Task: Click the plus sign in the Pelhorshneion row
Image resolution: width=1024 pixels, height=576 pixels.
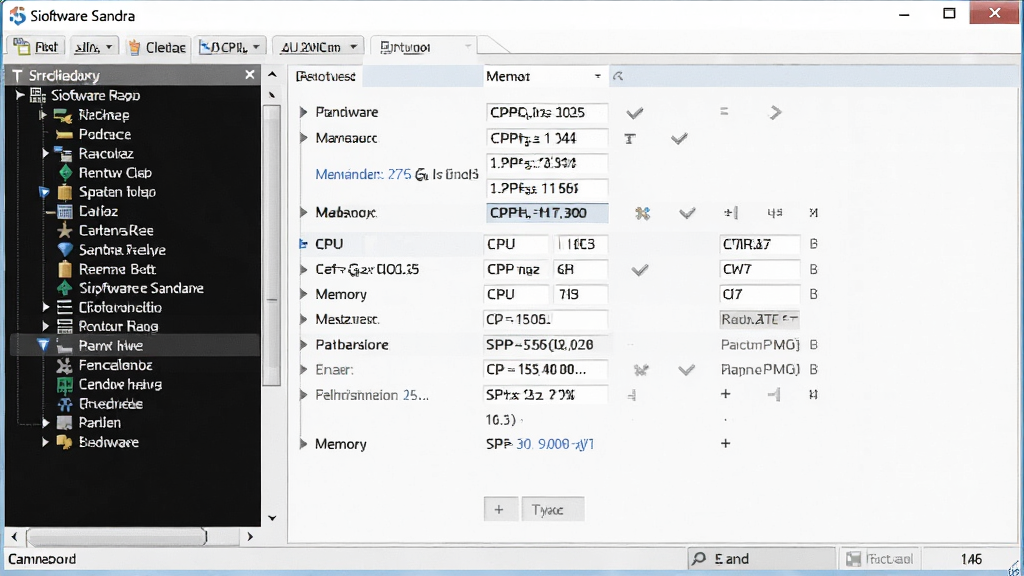Action: click(726, 394)
